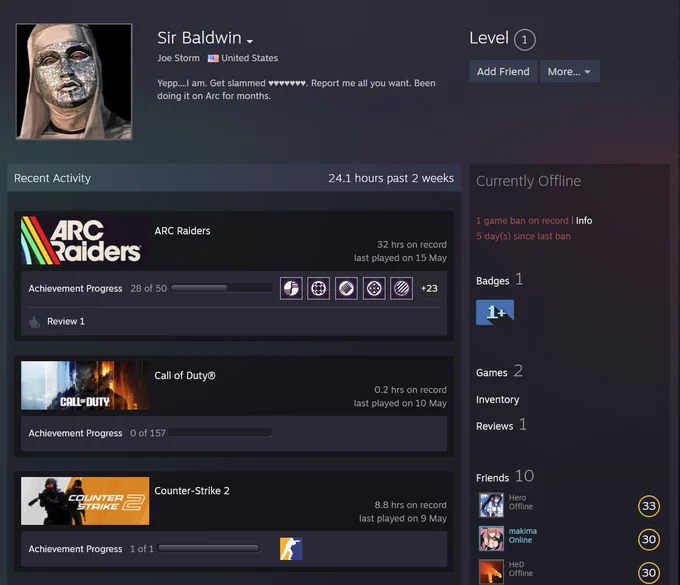Click the Recent Activity header
Screen dimensions: 680x585
pos(52,178)
